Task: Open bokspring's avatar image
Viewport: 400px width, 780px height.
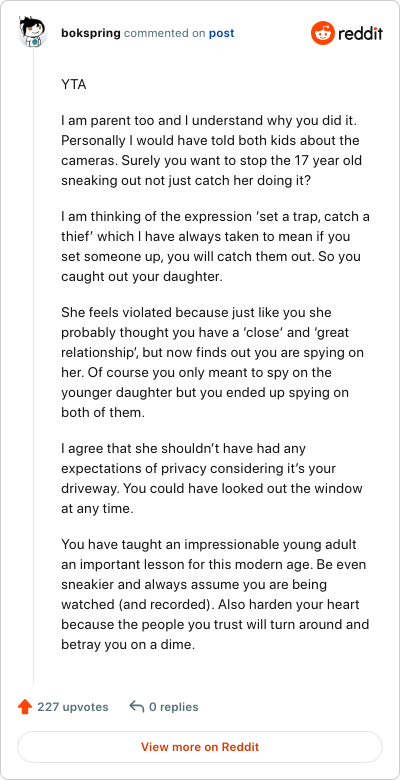Action: pos(33,32)
